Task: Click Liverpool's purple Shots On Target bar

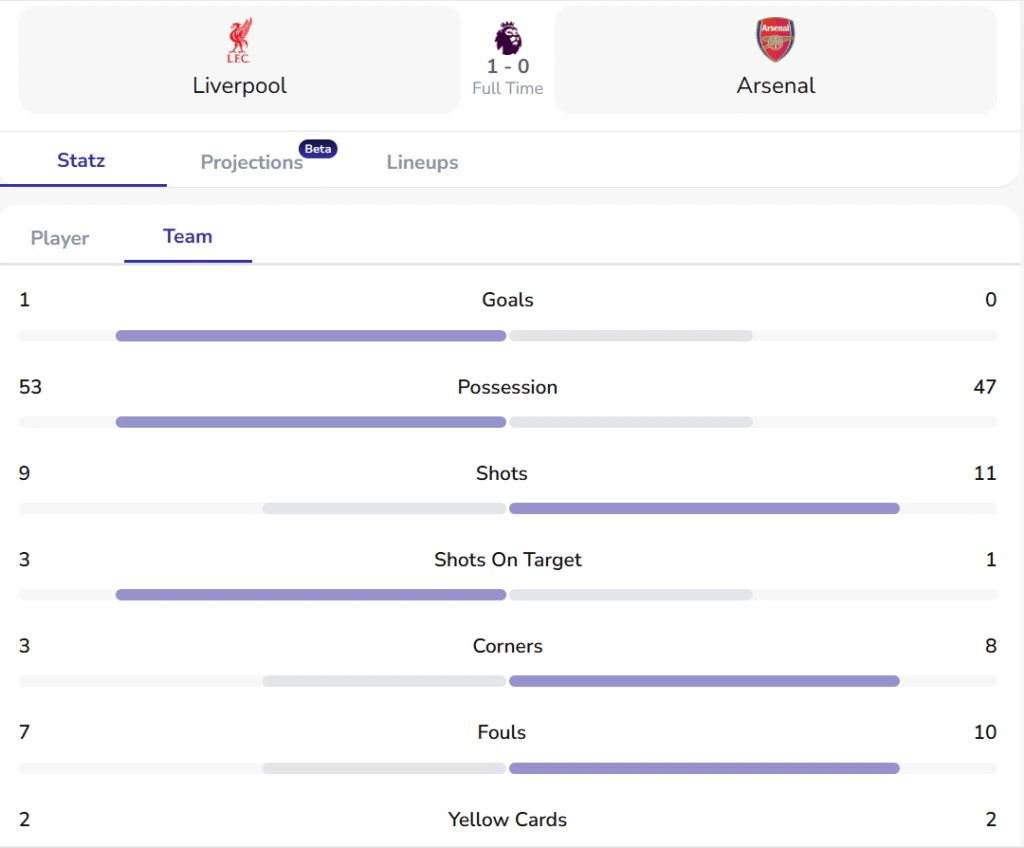Action: [x=311, y=595]
